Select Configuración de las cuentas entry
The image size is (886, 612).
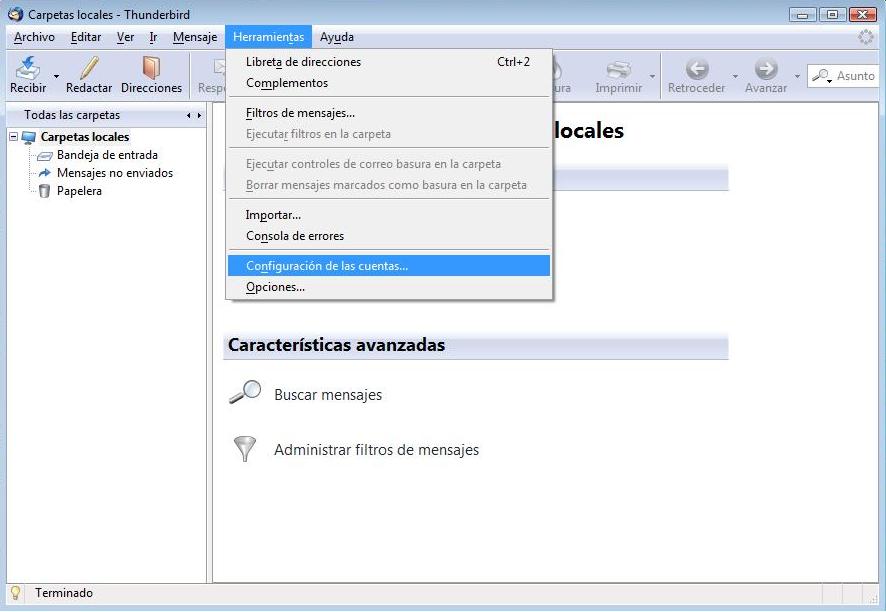coord(389,266)
